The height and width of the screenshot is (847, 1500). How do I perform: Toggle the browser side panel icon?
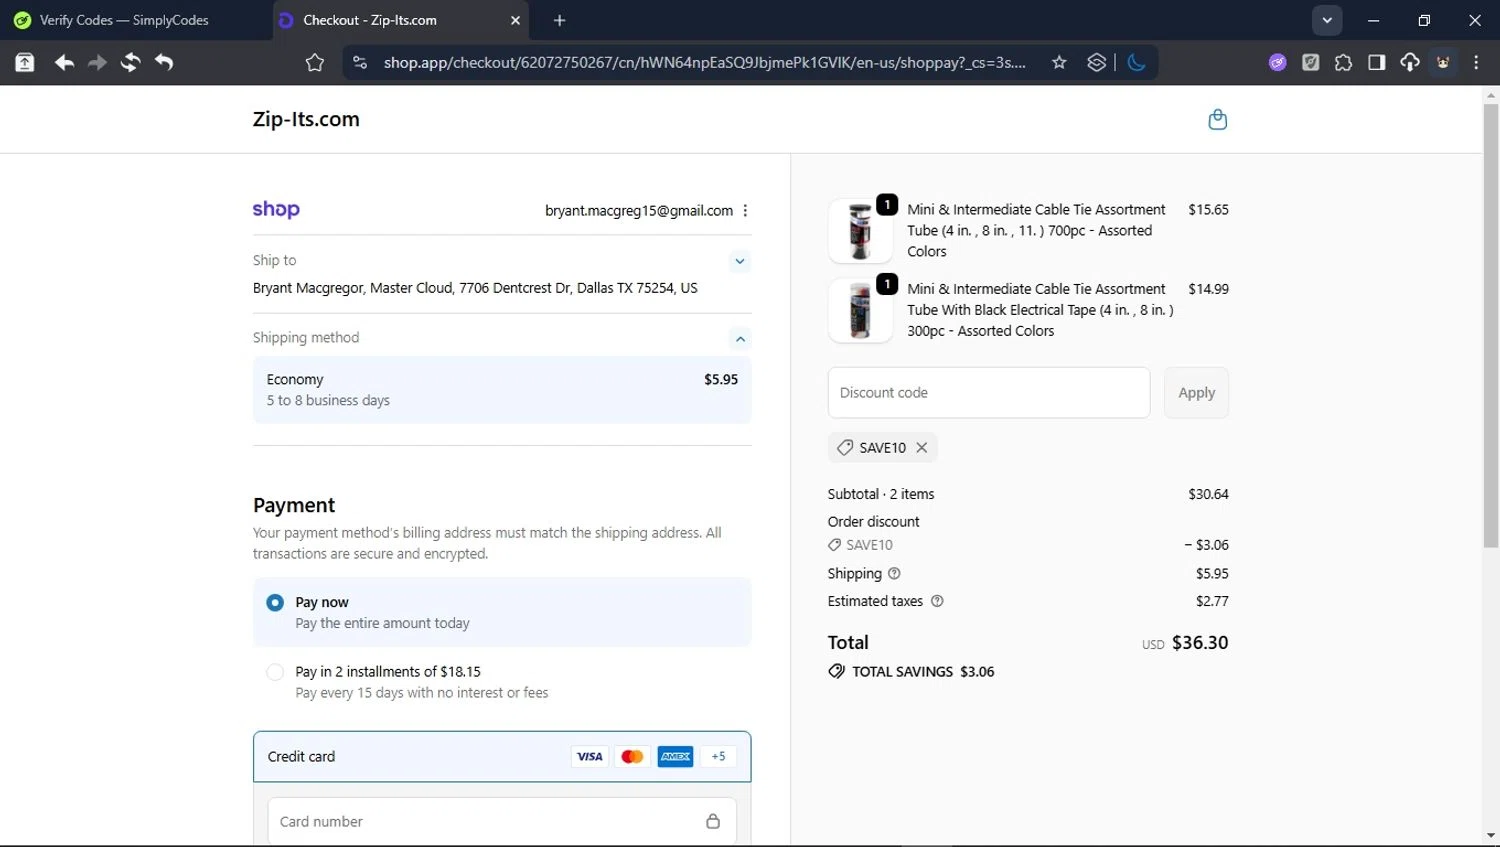[1376, 63]
